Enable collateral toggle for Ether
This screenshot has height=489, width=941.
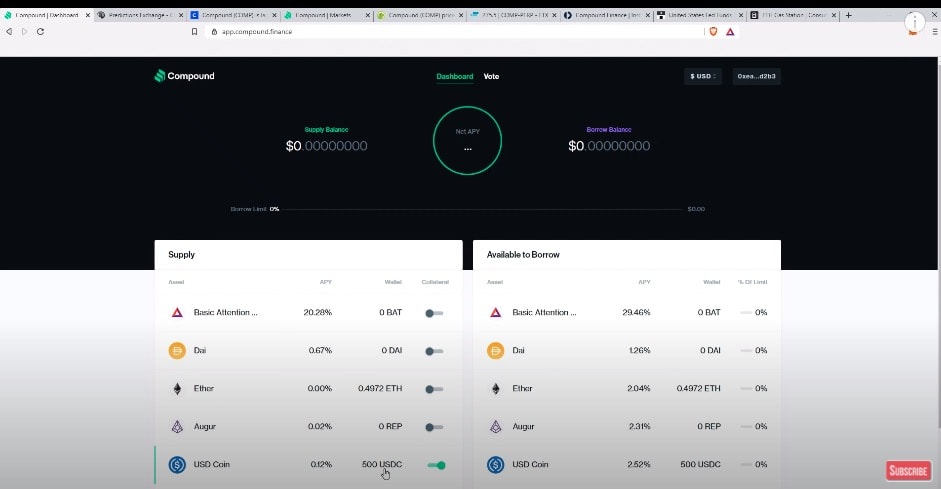click(x=434, y=389)
